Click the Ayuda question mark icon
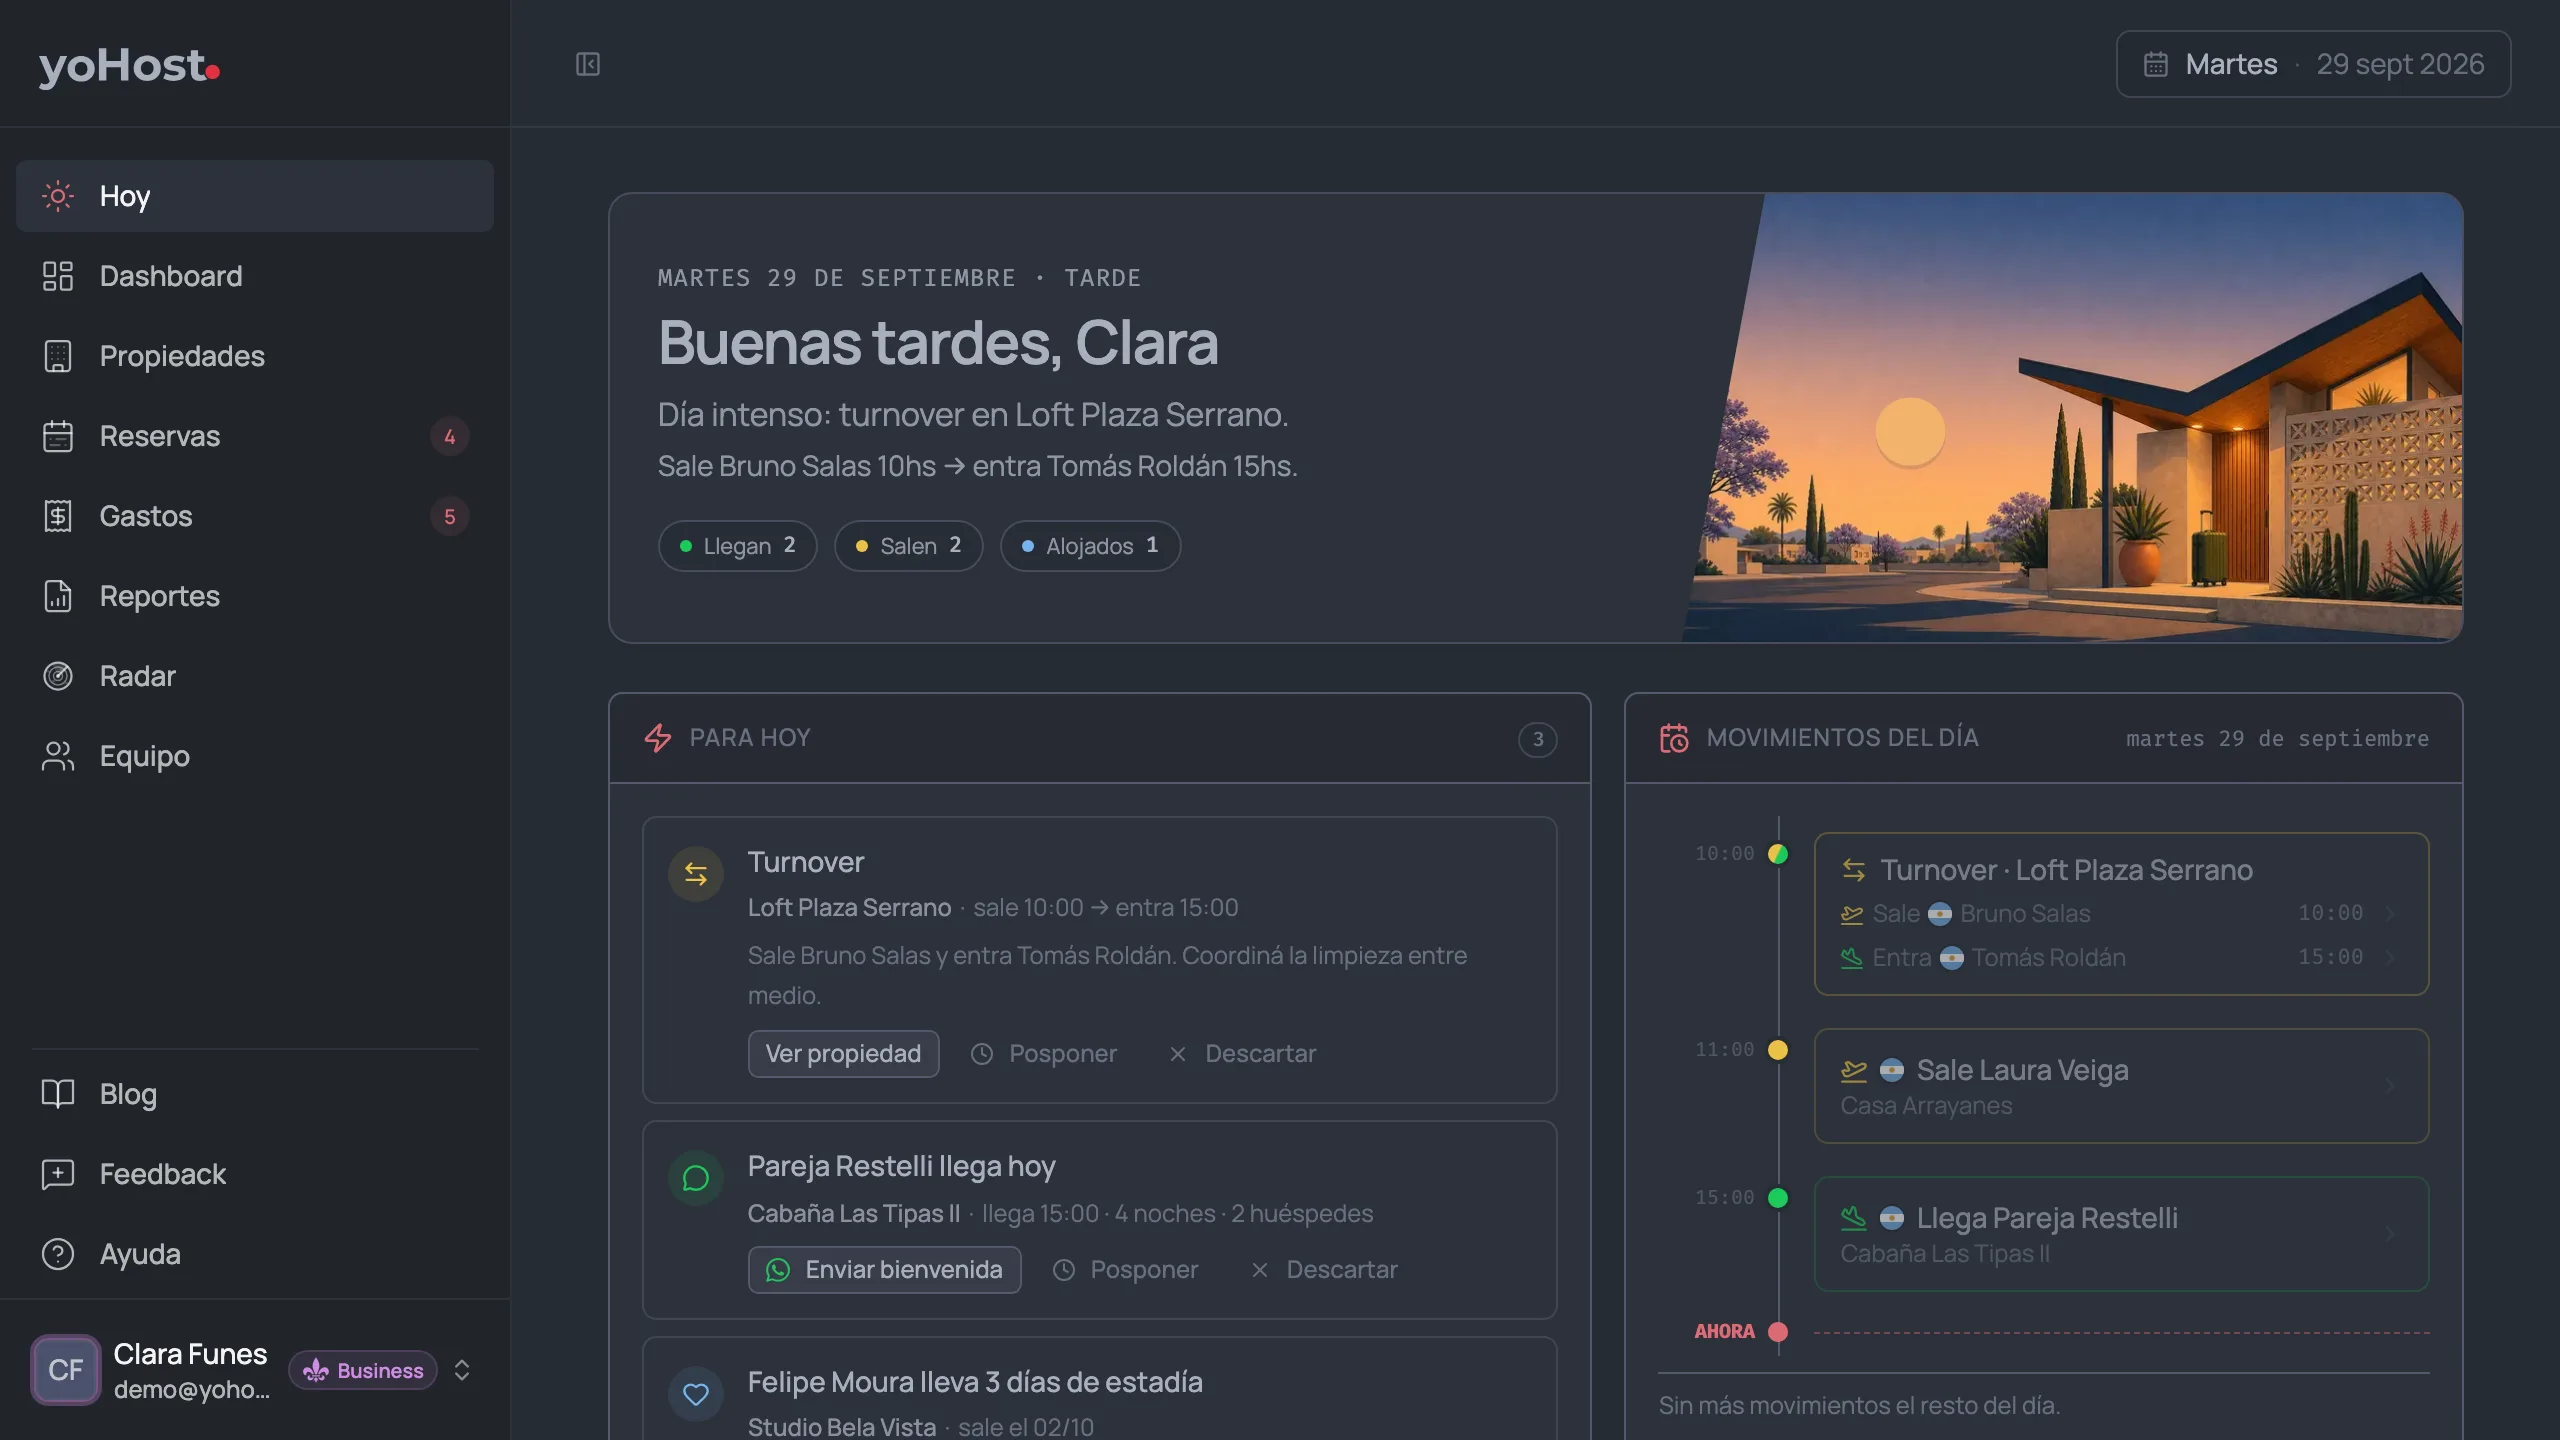Viewport: 2560px width, 1440px height. [58, 1254]
